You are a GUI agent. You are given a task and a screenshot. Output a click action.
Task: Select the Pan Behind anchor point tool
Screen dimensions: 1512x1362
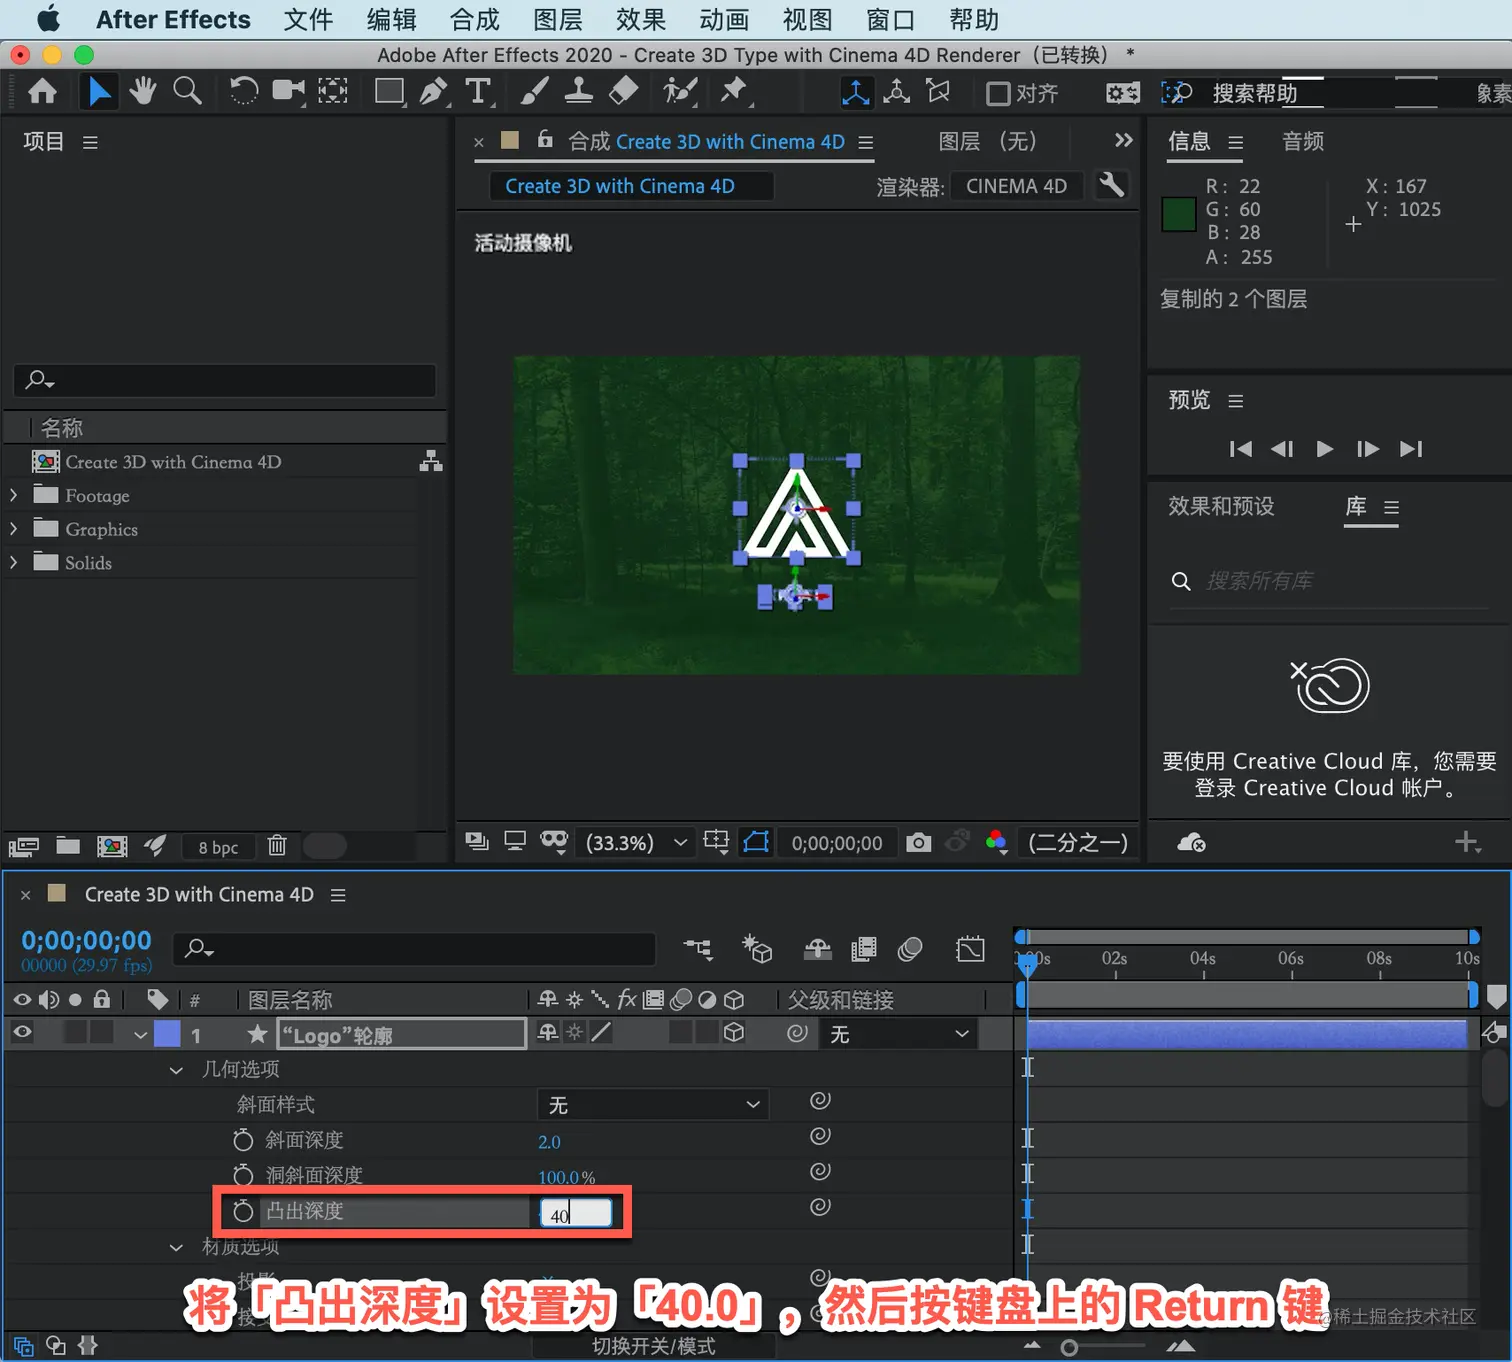click(x=333, y=91)
